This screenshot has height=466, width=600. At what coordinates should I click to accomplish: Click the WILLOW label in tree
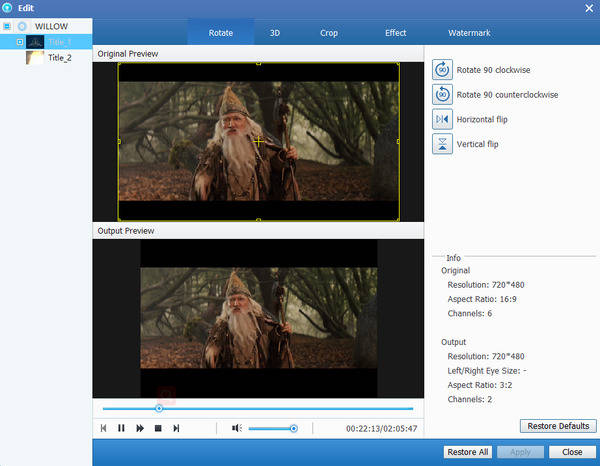tap(51, 26)
